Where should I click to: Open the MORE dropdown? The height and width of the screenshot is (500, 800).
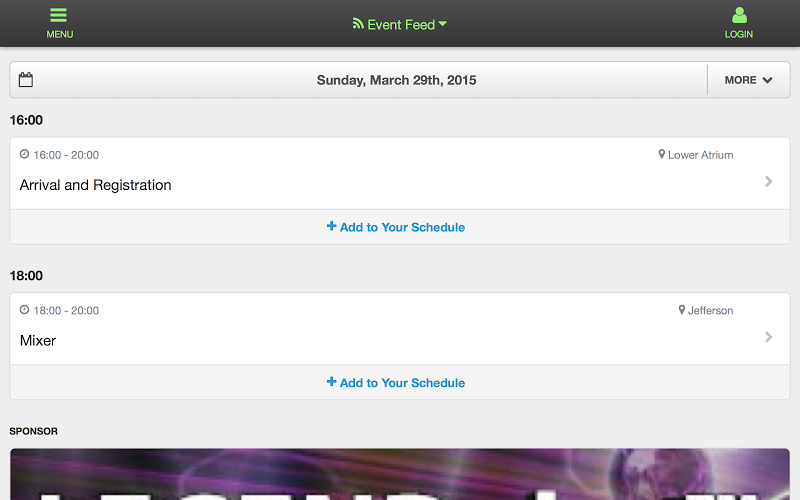pyautogui.click(x=748, y=80)
